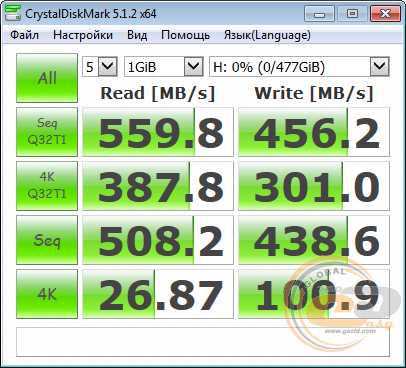
Task: Click the 4K Q32T1 write result 301.0
Action: 314,186
